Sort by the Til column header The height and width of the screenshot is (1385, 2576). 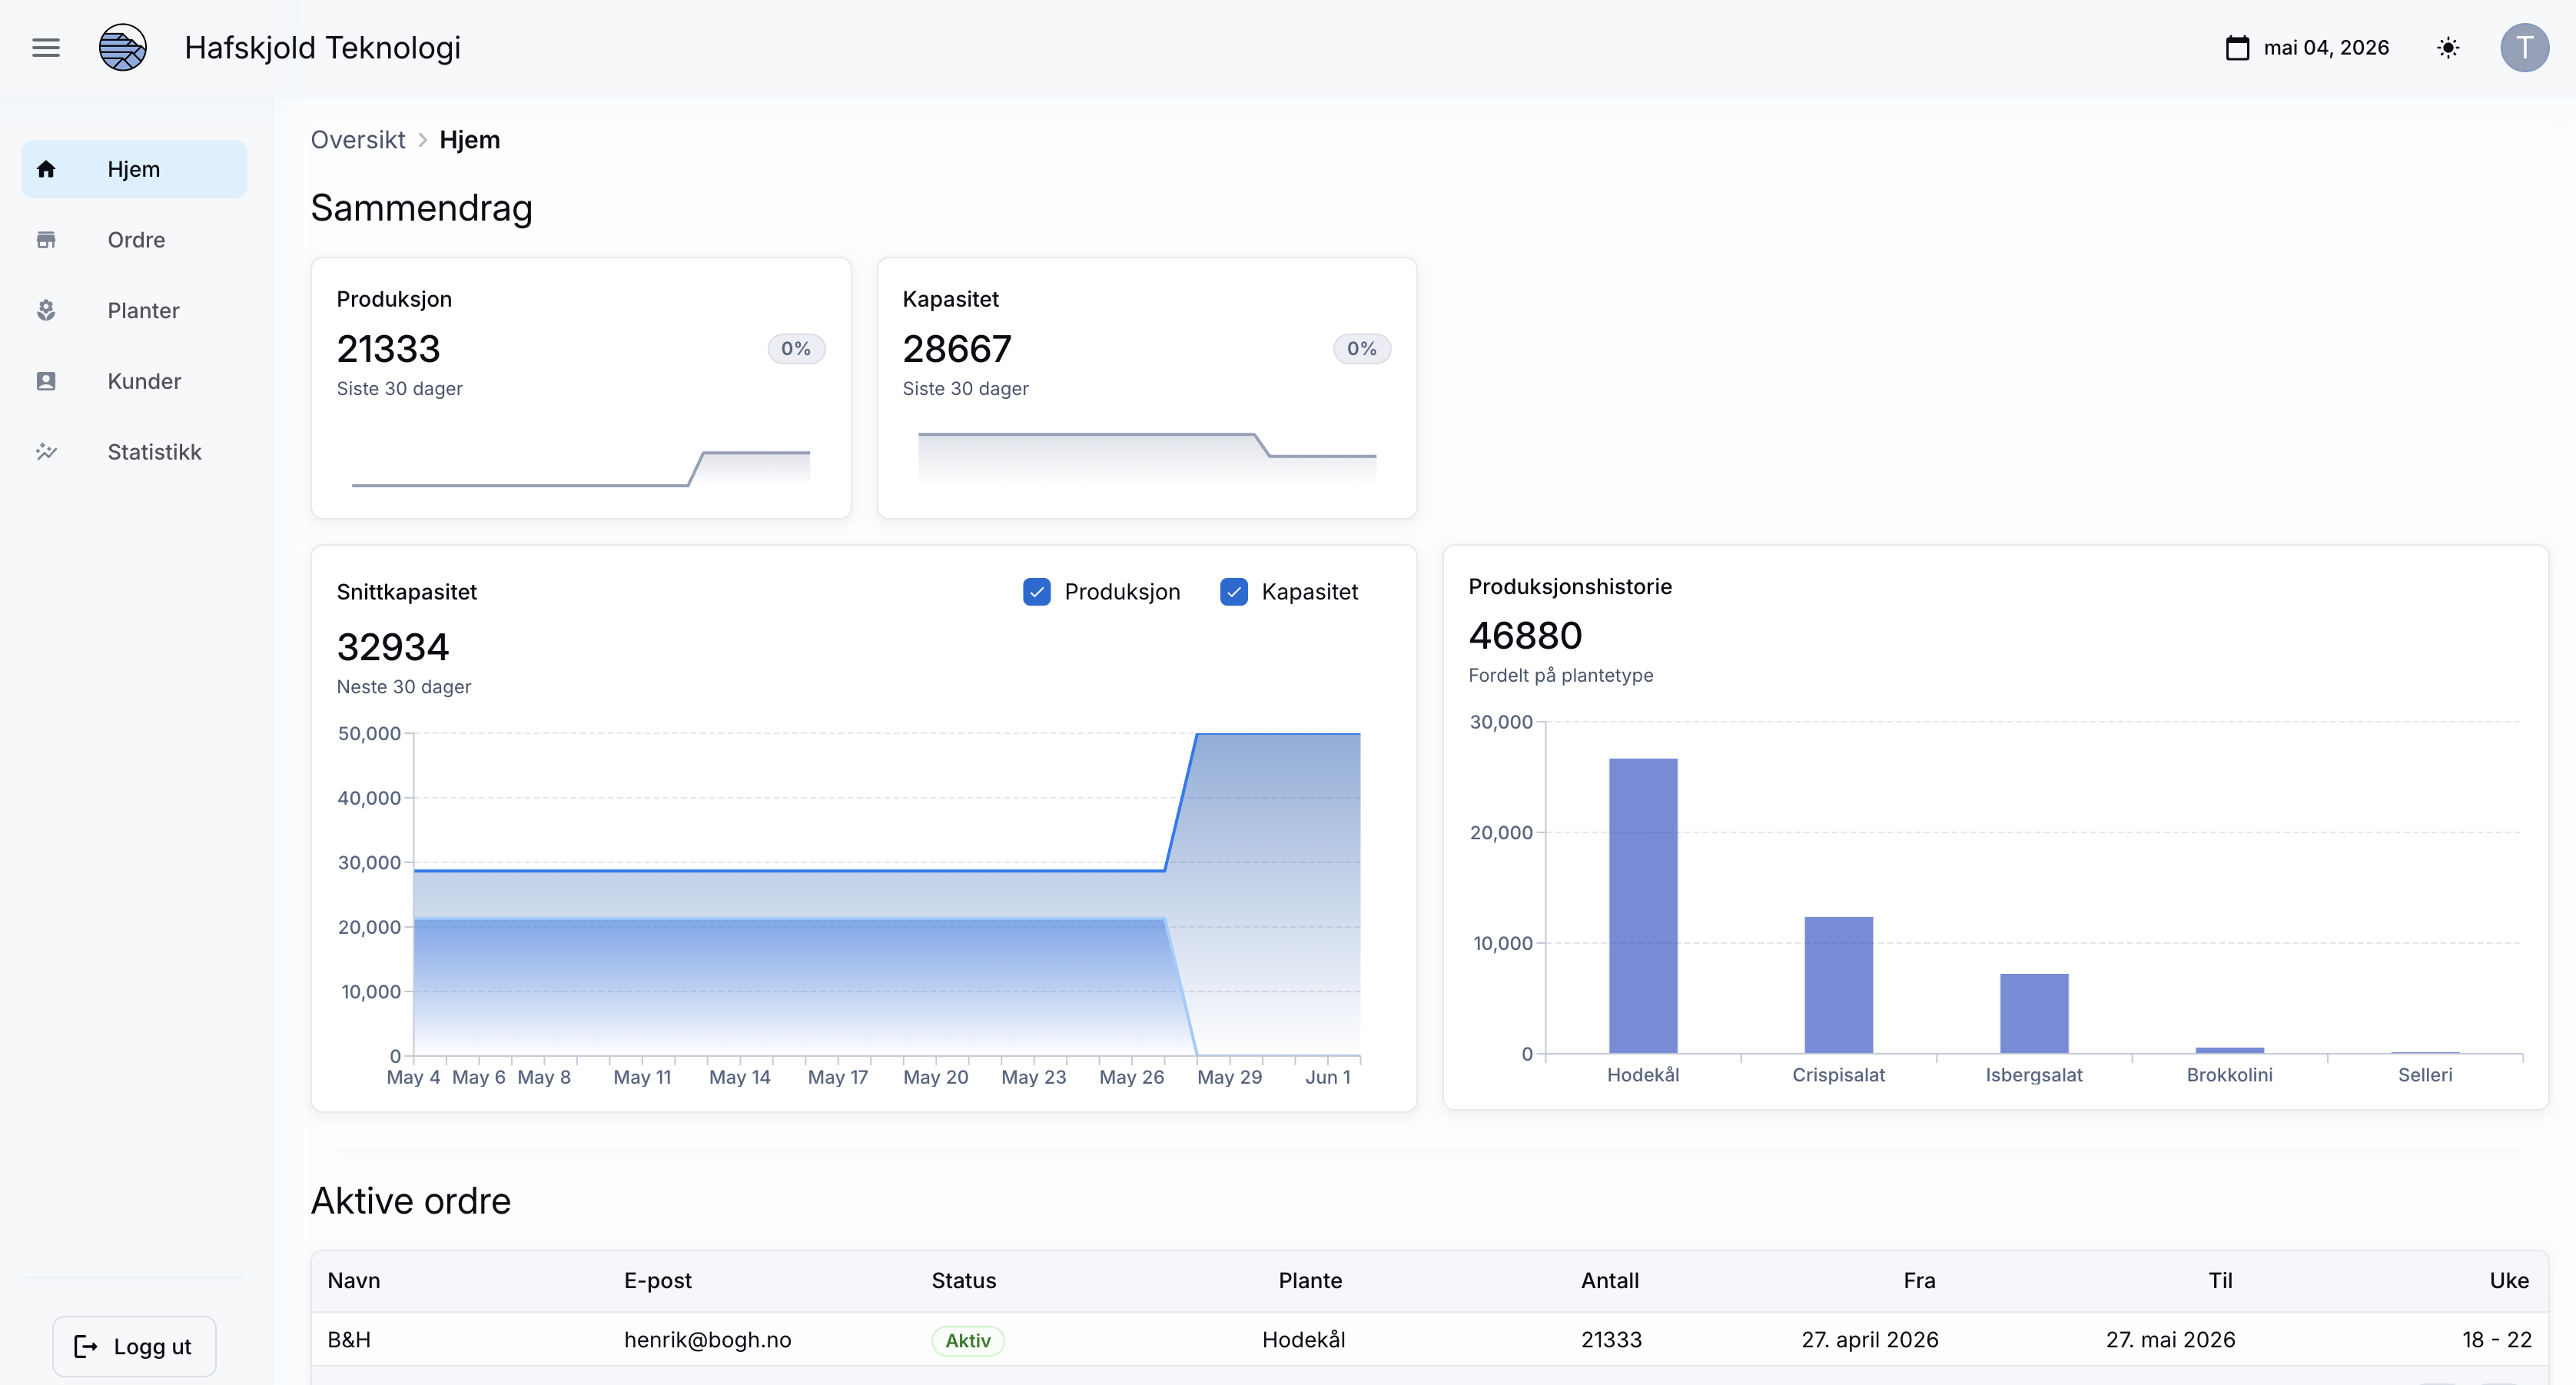[2220, 1281]
